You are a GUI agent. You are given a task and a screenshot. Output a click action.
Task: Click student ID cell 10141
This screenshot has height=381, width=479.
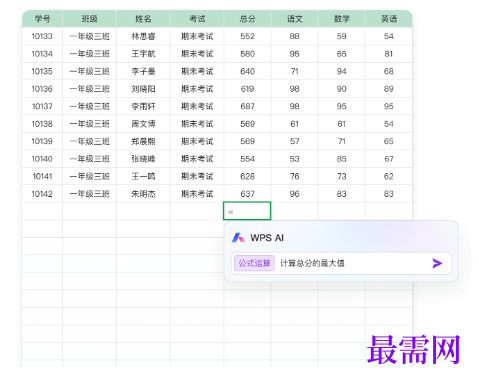click(x=42, y=176)
